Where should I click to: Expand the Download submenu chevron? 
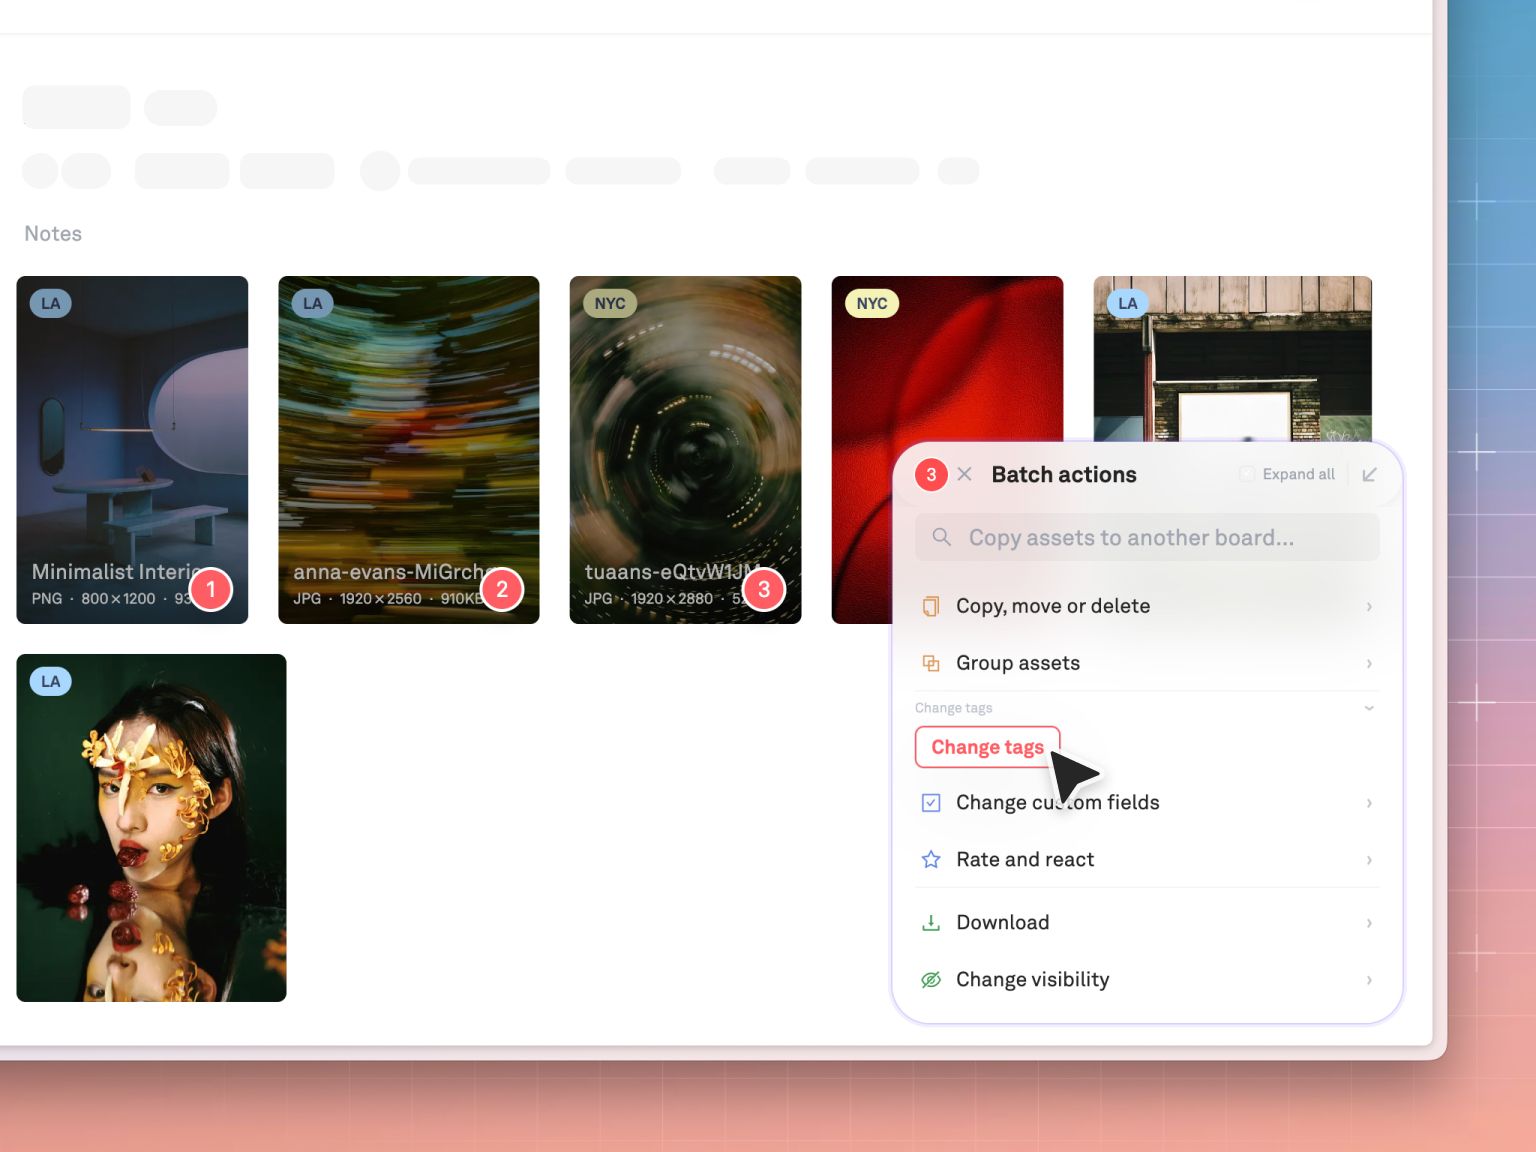coord(1369,923)
